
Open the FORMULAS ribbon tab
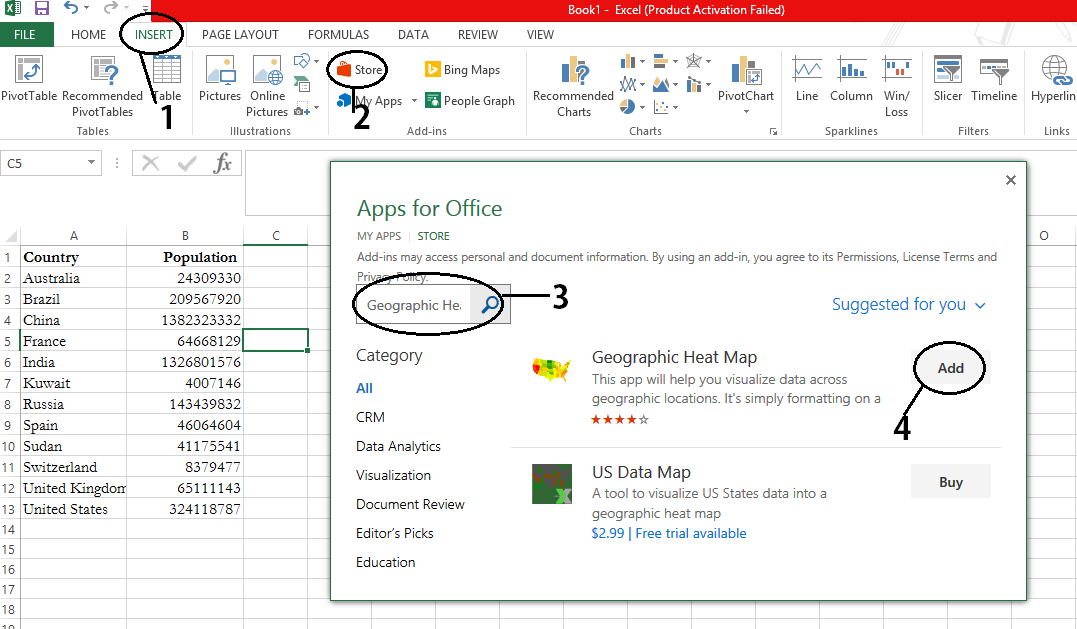pyautogui.click(x=338, y=35)
